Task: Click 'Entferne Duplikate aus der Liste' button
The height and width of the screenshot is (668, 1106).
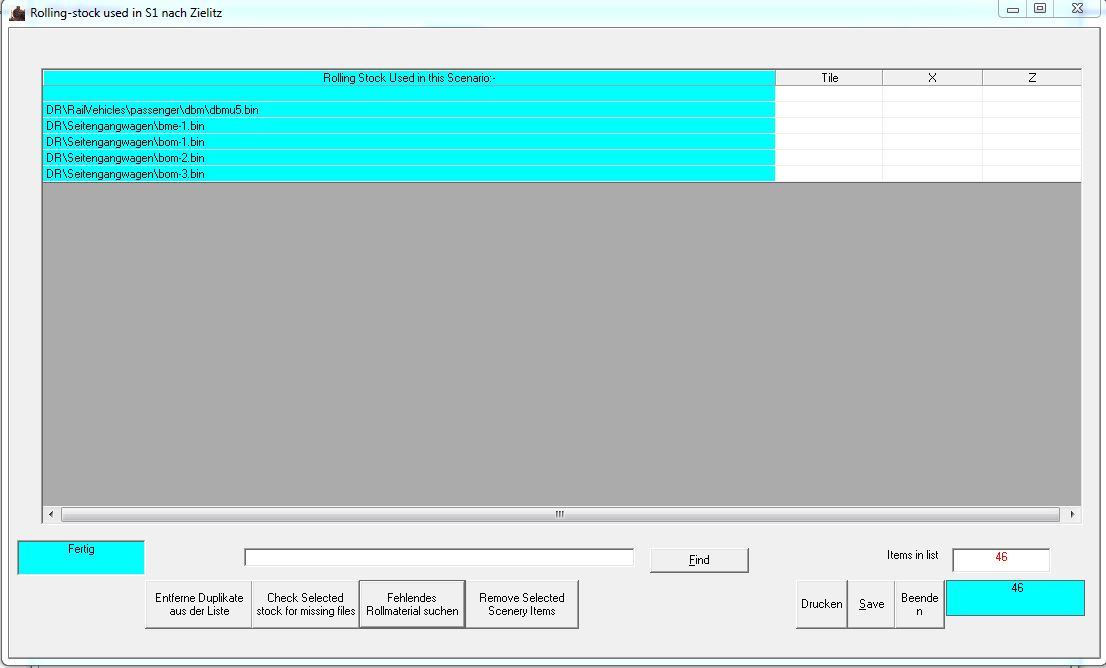Action: pos(199,604)
